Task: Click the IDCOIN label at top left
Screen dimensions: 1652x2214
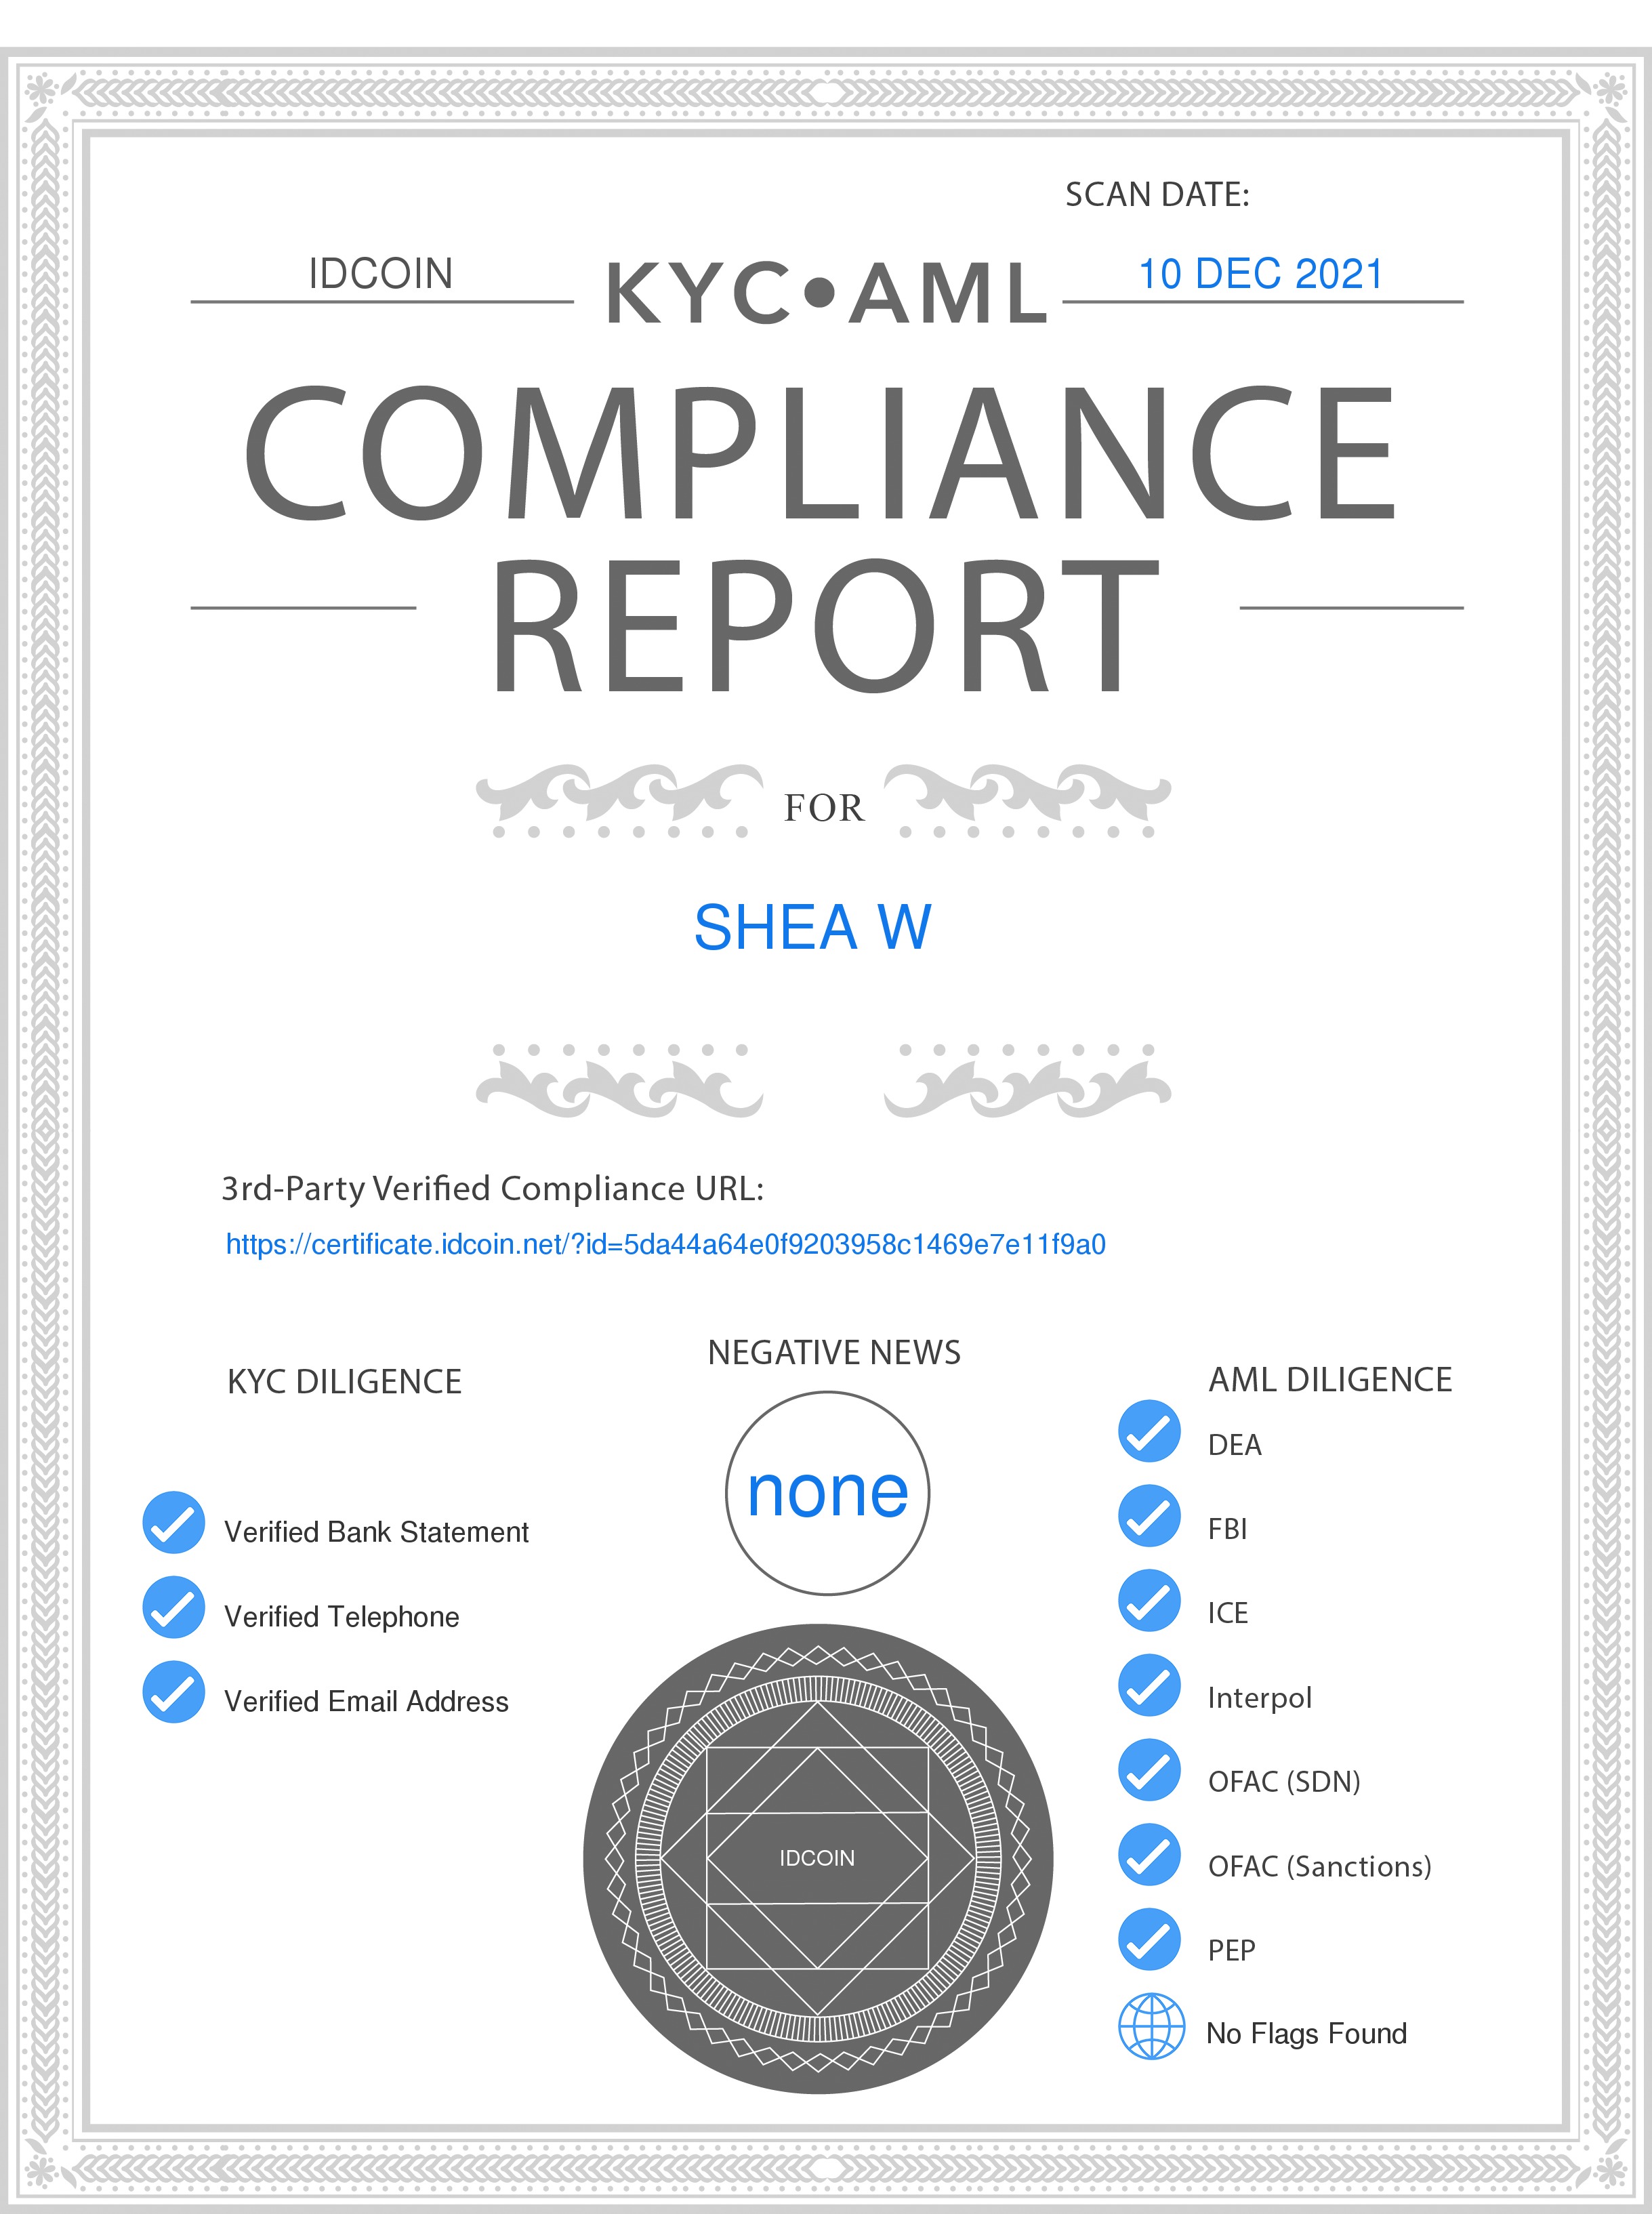Action: 380,274
